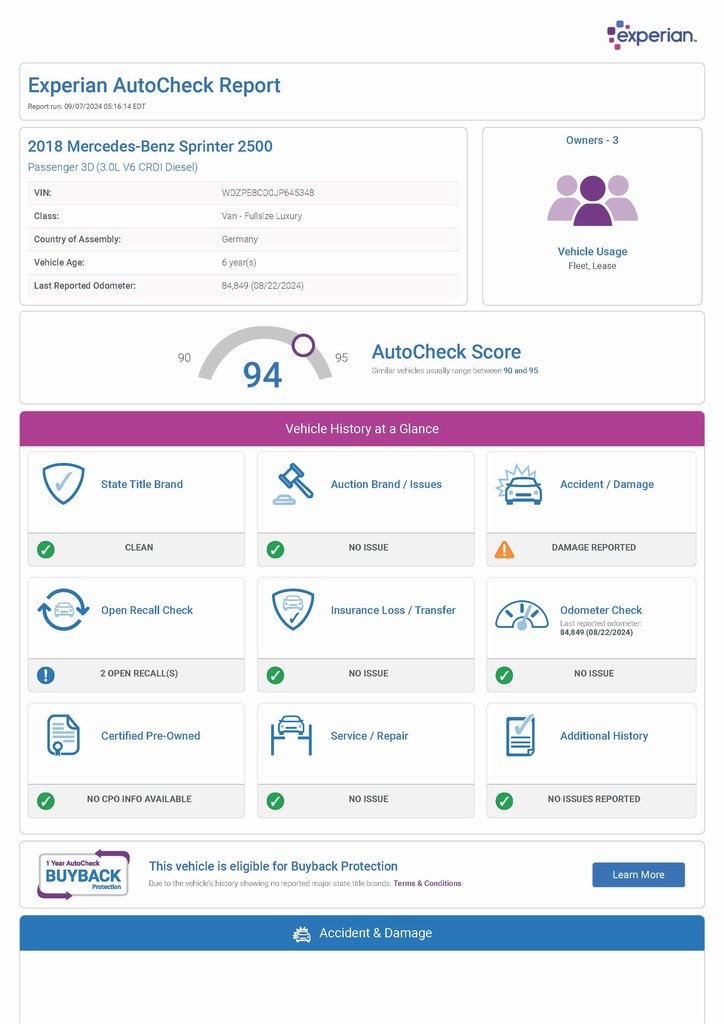The width and height of the screenshot is (724, 1024).
Task: Click the green check beside CLEAN status
Action: point(46,549)
